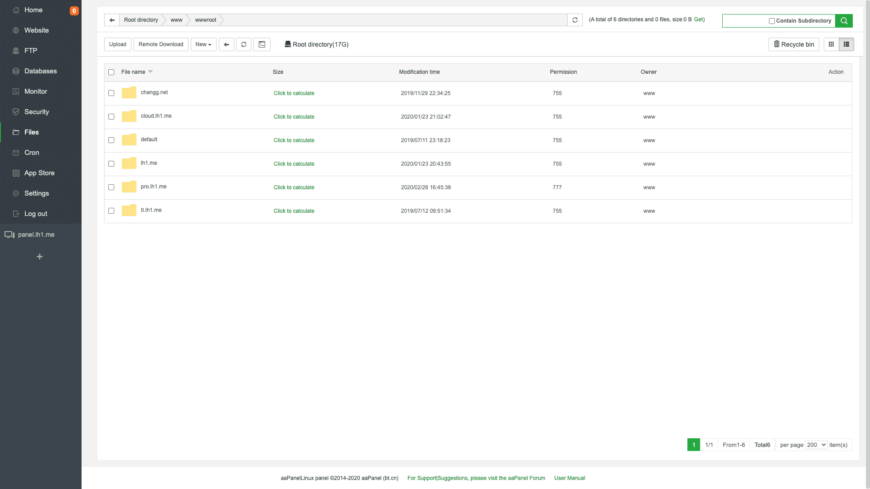Click the back arrow left of Root directory

click(x=112, y=20)
